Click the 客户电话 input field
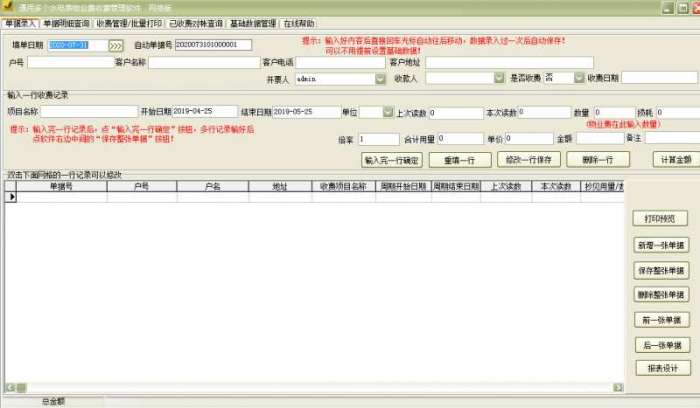 (340, 62)
